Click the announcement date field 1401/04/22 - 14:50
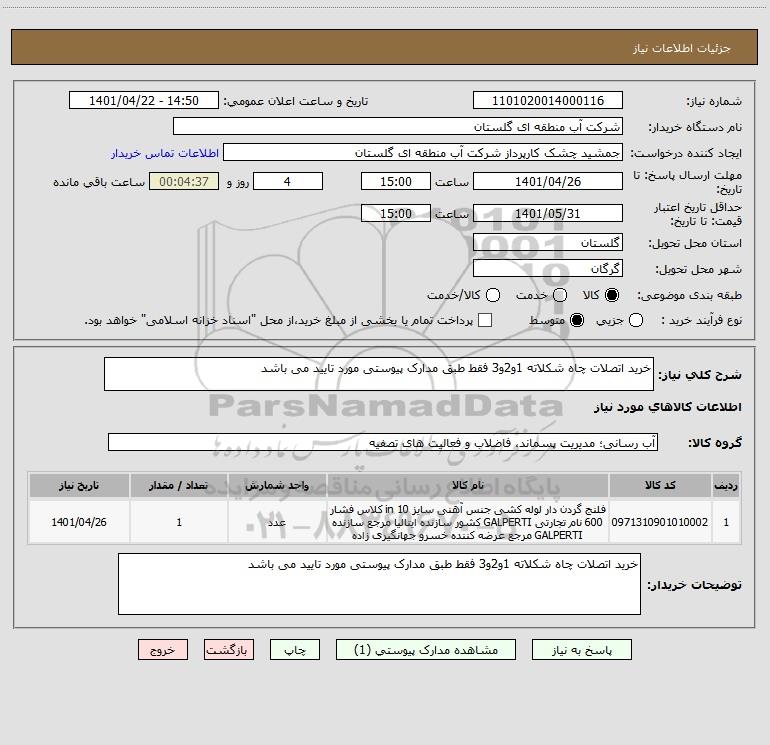770x745 pixels. (x=144, y=101)
